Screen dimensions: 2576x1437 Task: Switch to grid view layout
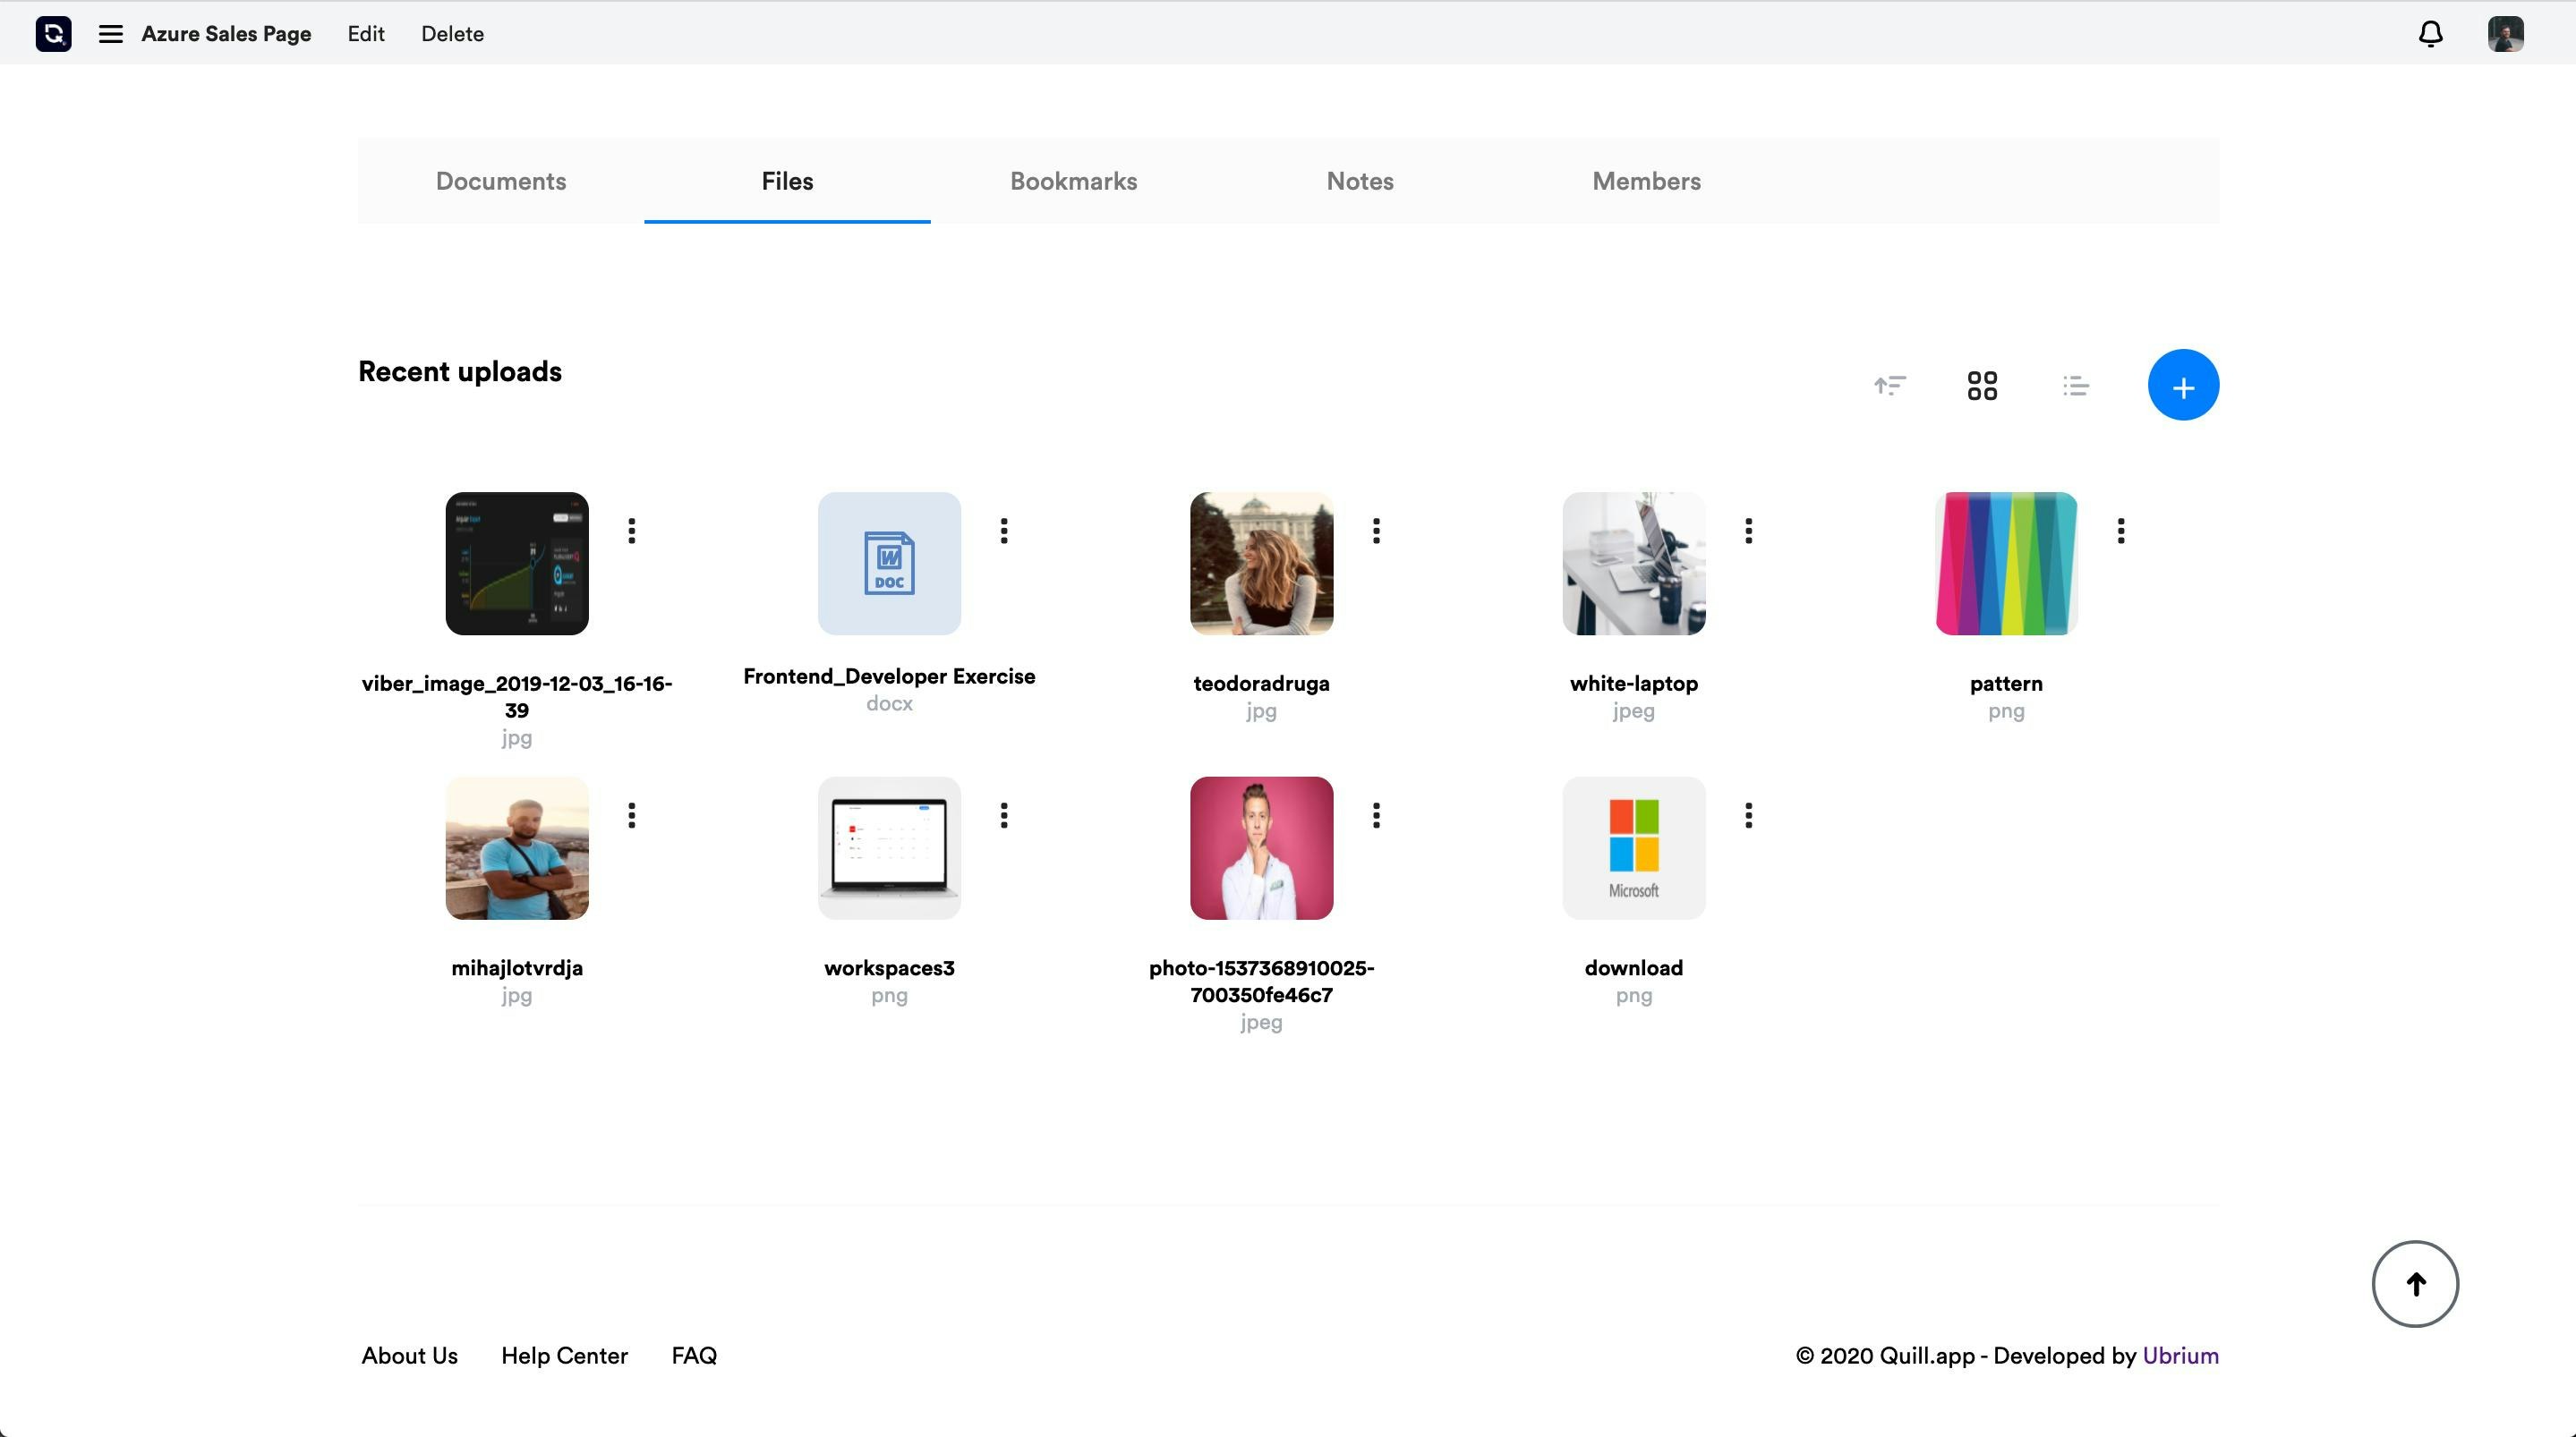tap(1982, 385)
